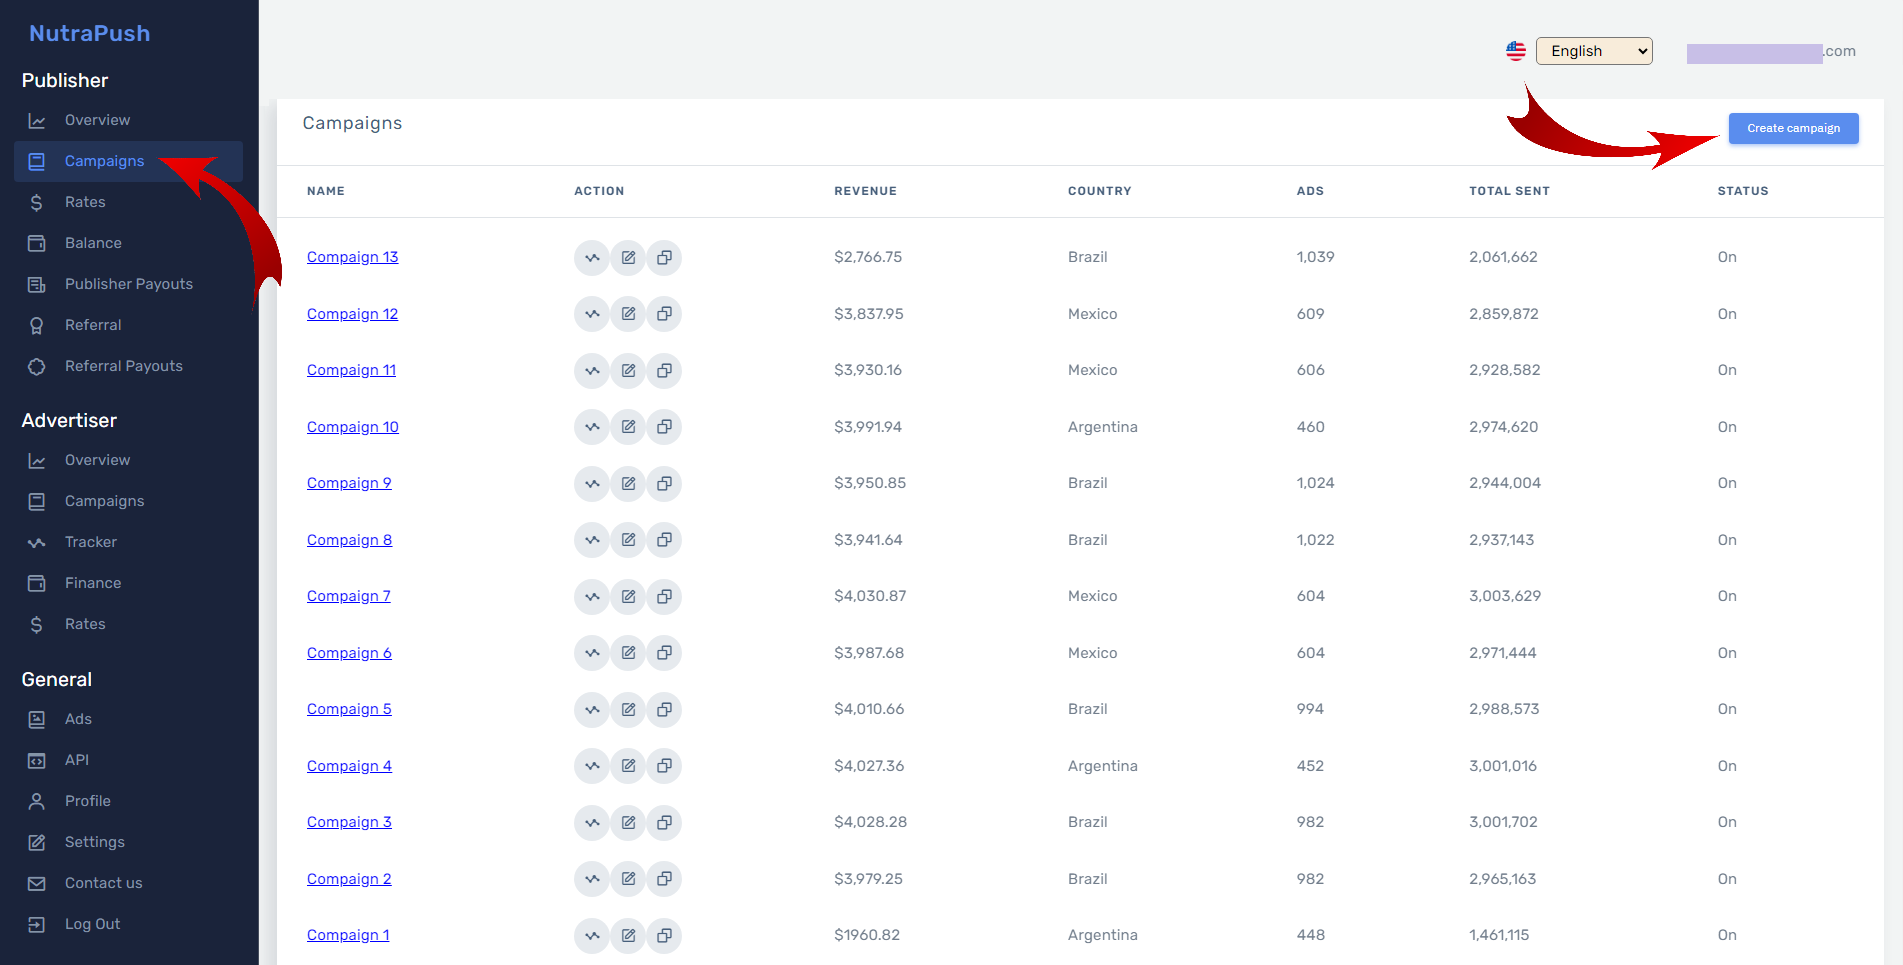Go to Publisher Payouts
This screenshot has height=965, width=1903.
click(x=128, y=284)
